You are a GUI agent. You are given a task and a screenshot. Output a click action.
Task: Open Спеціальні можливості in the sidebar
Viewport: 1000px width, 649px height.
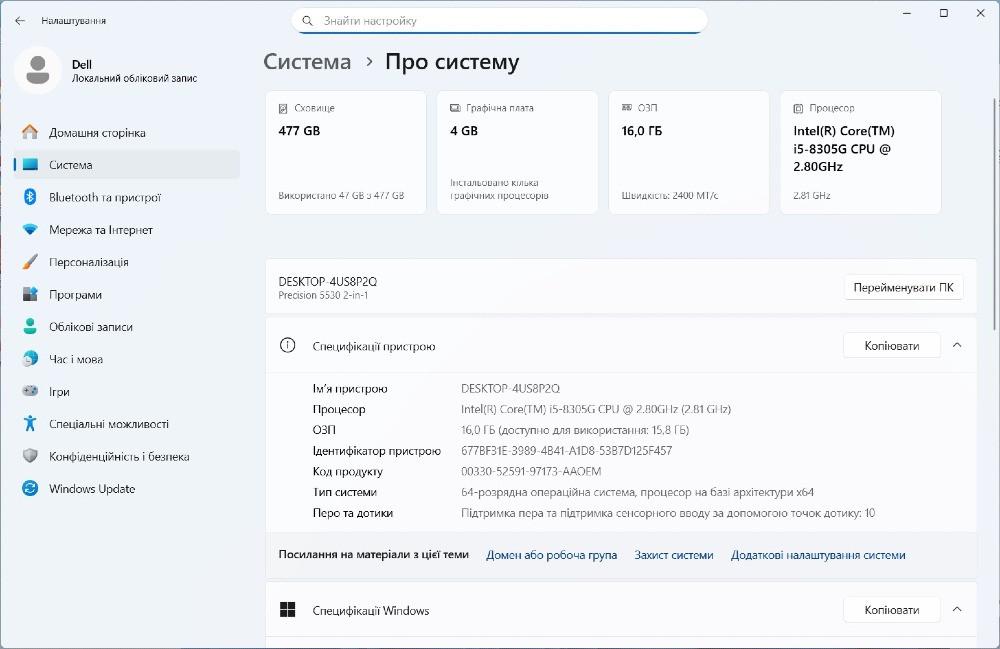click(x=127, y=423)
